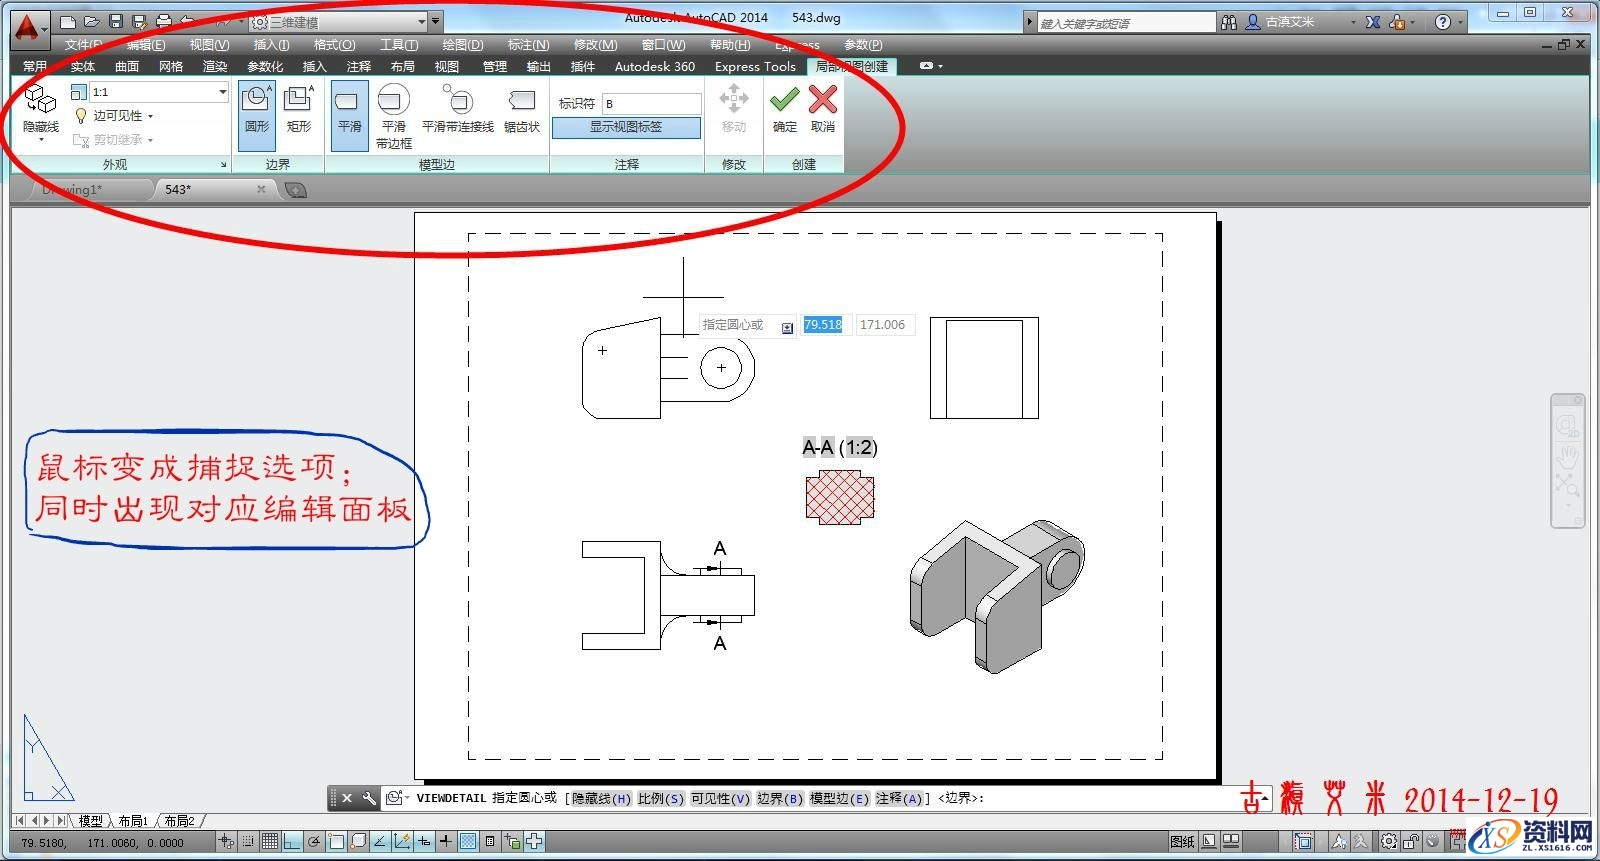Switch to the 布局2 layout tab
Screen dimensions: 1600x861
coord(180,821)
